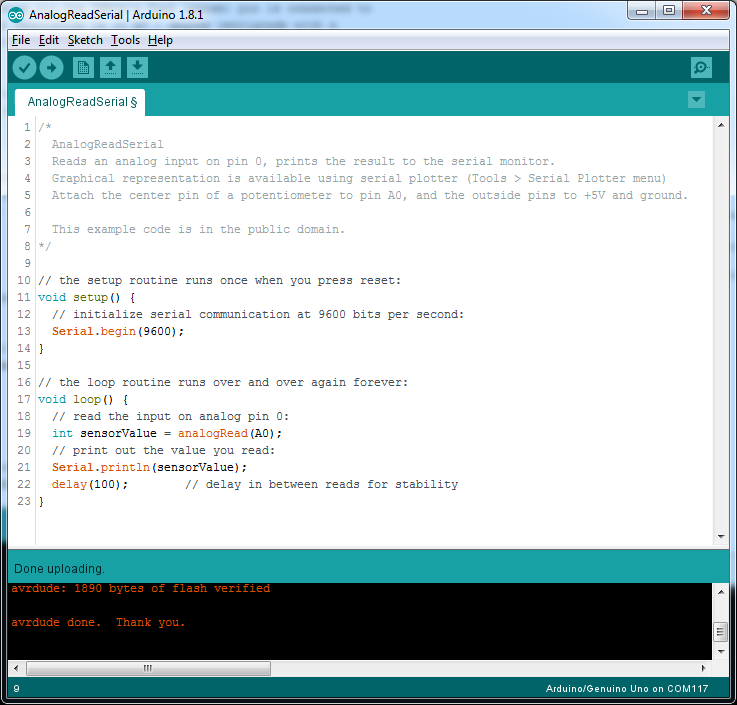Click line number 9 in status bar
The image size is (737, 705).
[16, 689]
